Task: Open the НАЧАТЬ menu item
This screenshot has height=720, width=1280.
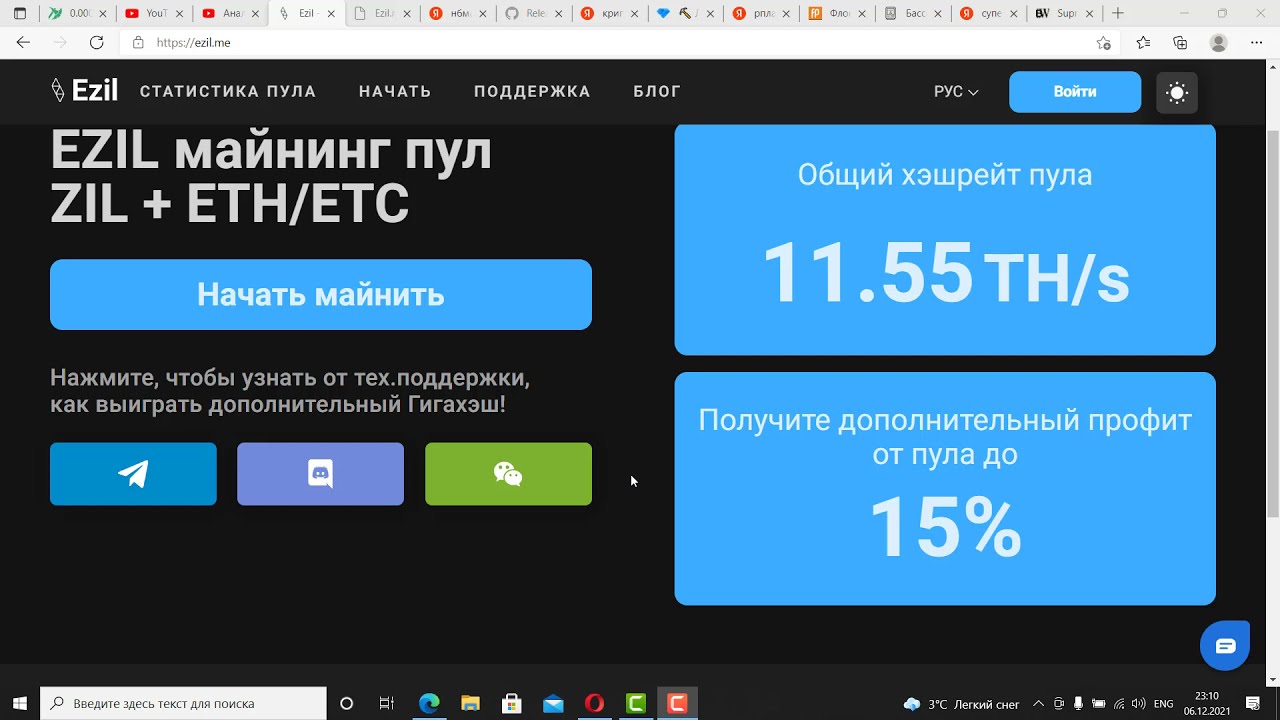Action: point(395,92)
